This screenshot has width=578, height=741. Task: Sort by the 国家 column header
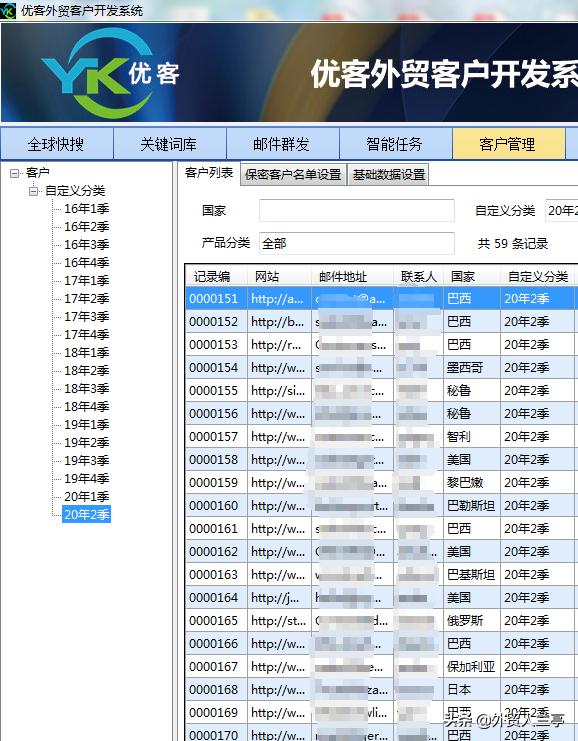(x=472, y=276)
